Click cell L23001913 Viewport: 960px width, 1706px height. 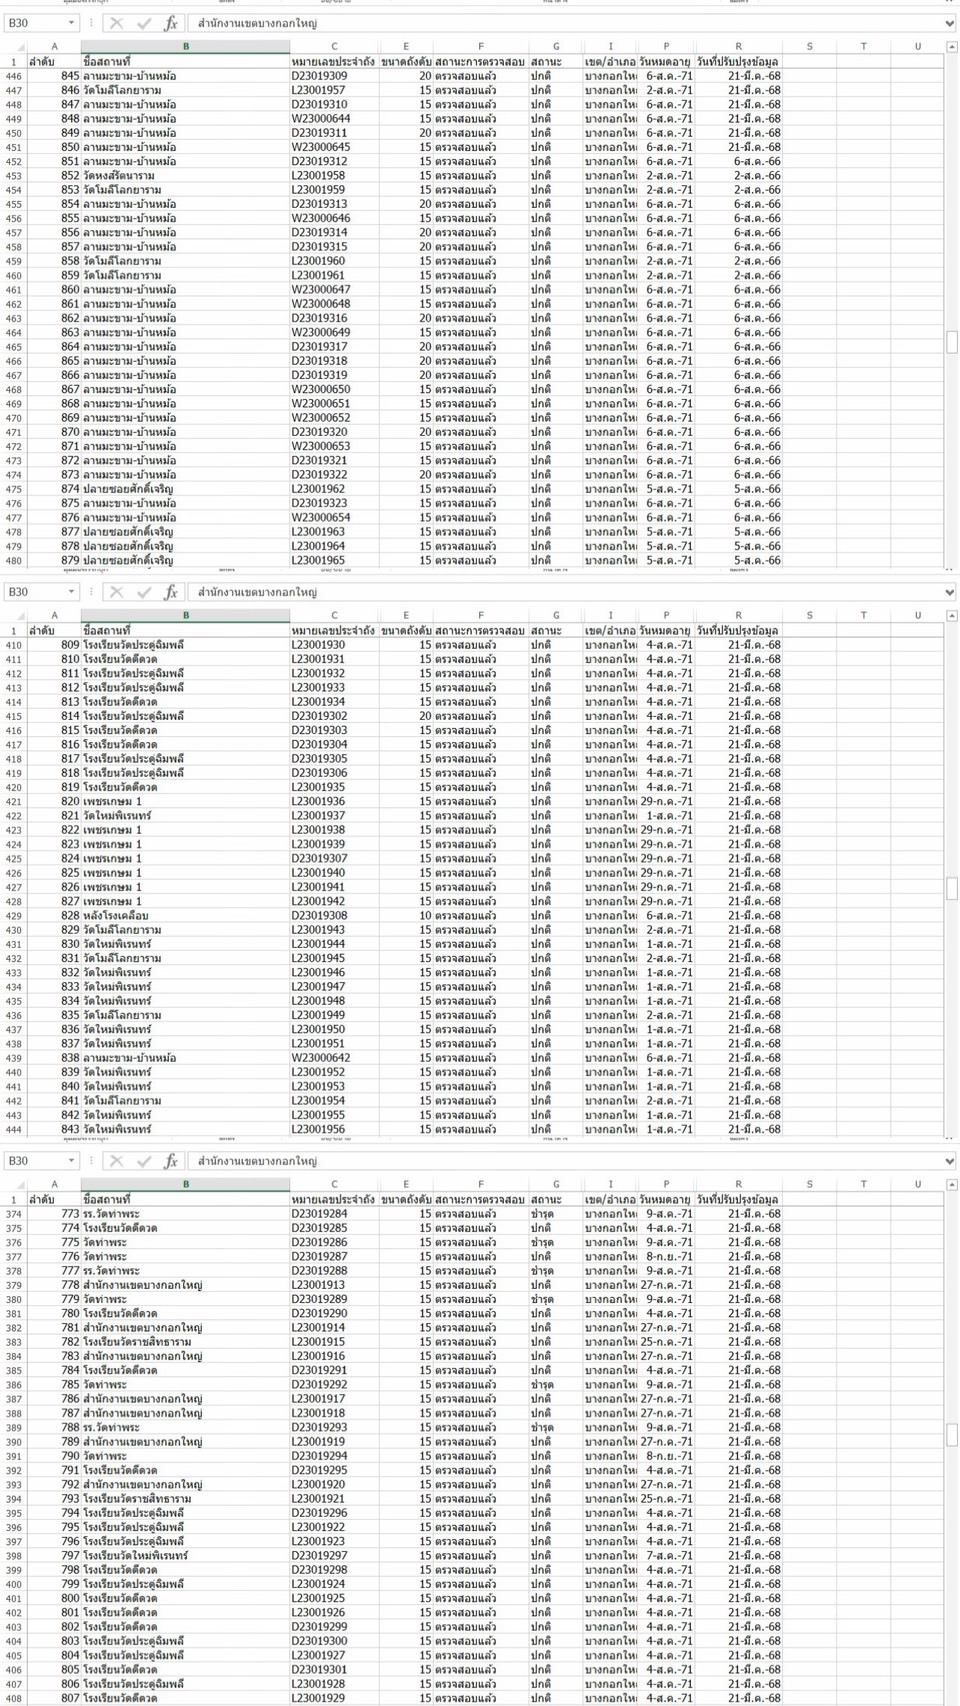tap(334, 1285)
